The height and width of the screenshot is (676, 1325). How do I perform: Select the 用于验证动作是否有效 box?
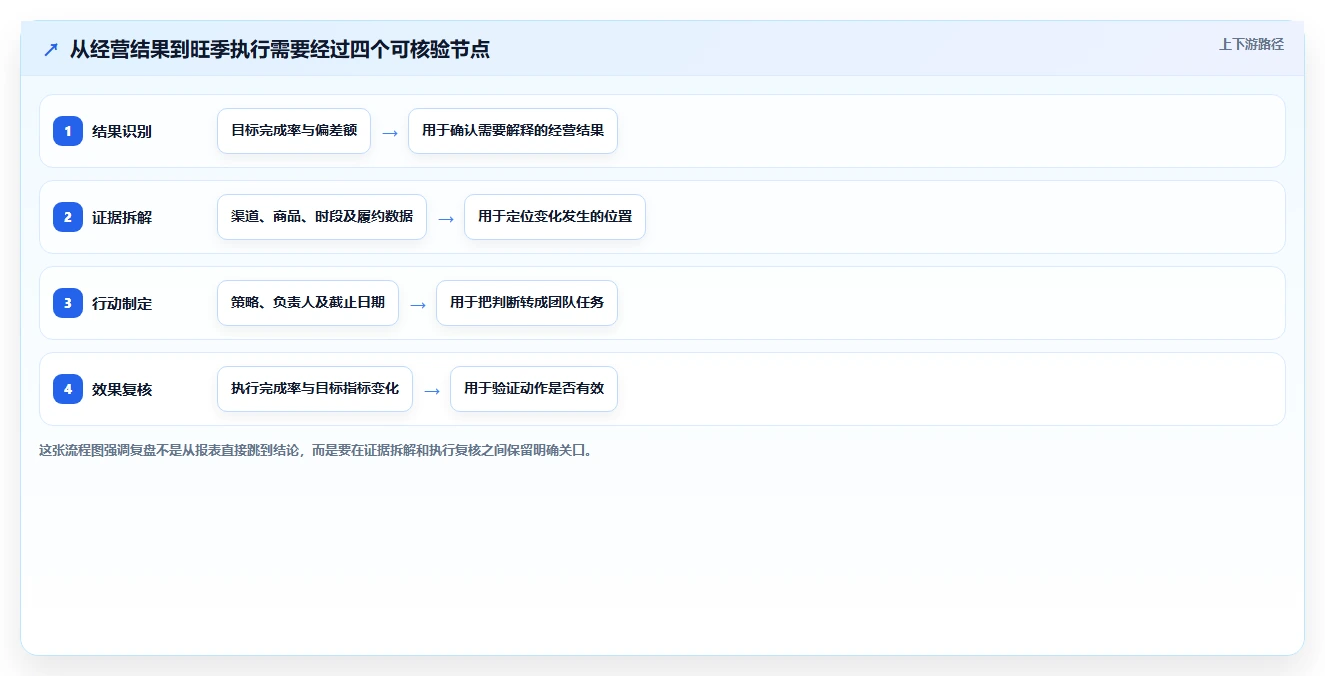pos(534,389)
